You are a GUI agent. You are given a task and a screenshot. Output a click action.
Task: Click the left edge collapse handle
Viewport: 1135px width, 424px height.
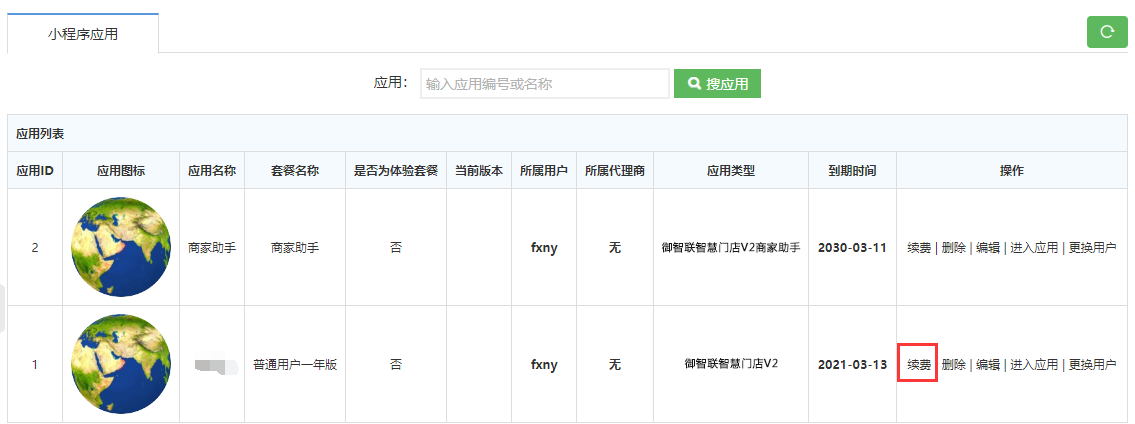[3, 307]
